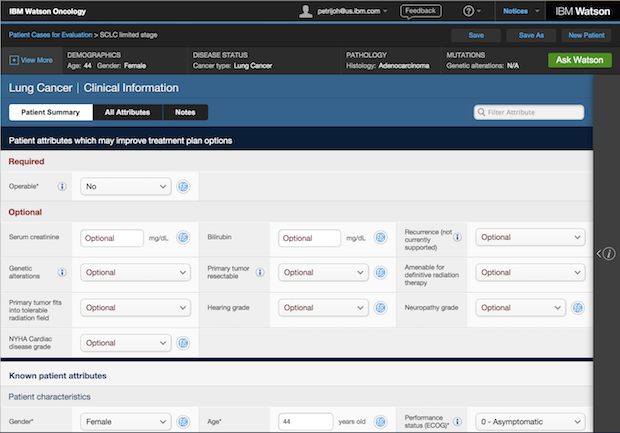
Task: Click Watson icon beside Hearing grade
Action: coord(380,308)
